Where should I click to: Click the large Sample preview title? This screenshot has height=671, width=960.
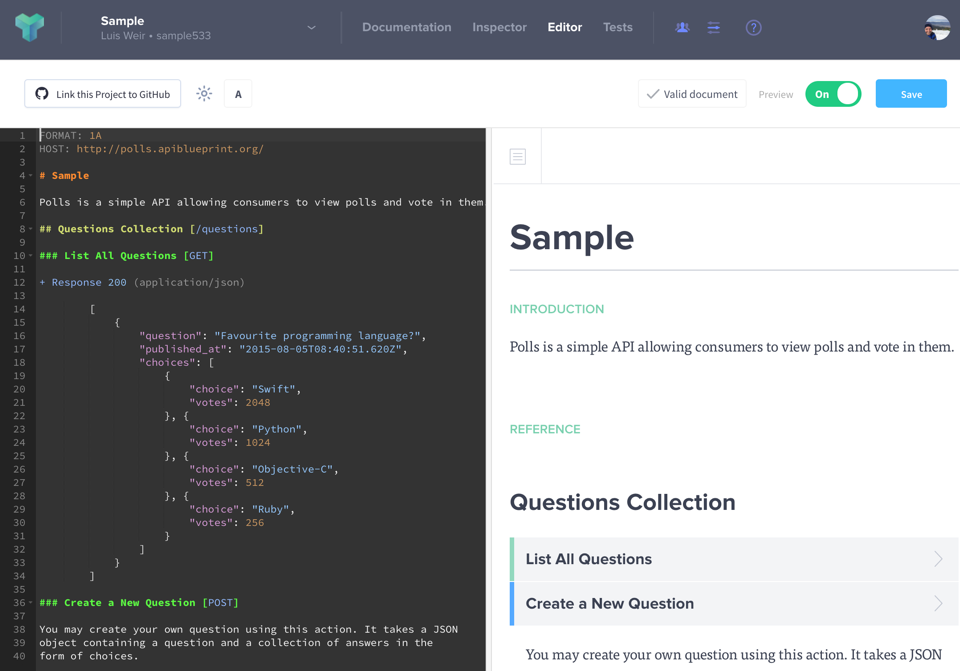(x=572, y=238)
